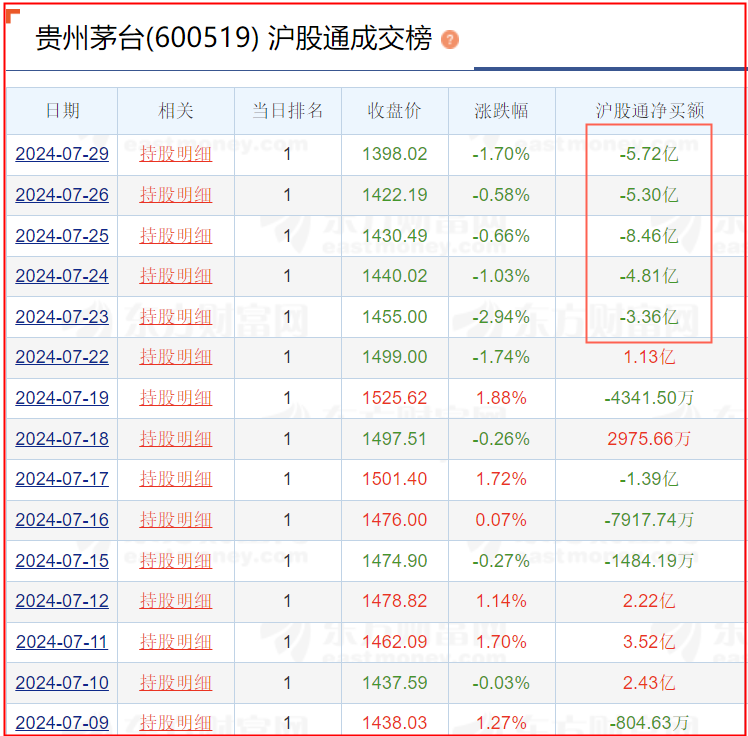748x736 pixels.
Task: Select net buy value -7917.74万
Action: pyautogui.click(x=649, y=520)
